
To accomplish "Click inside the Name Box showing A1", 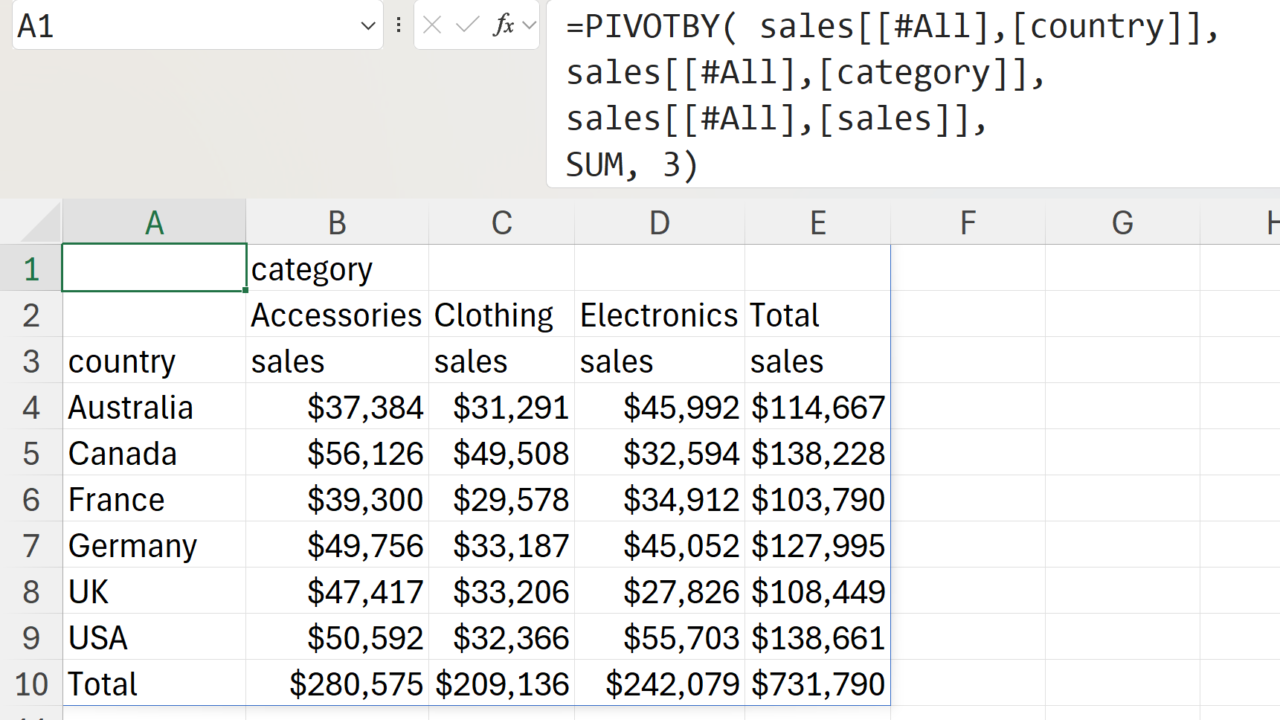I will [180, 27].
